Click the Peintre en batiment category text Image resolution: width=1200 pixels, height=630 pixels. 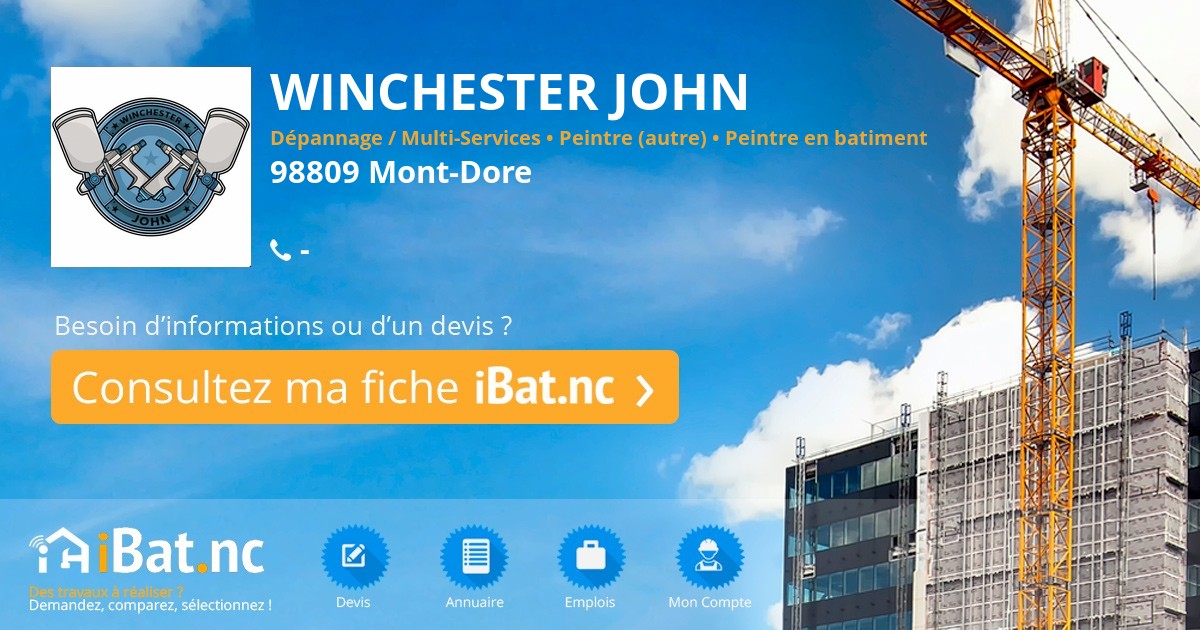[x=826, y=138]
